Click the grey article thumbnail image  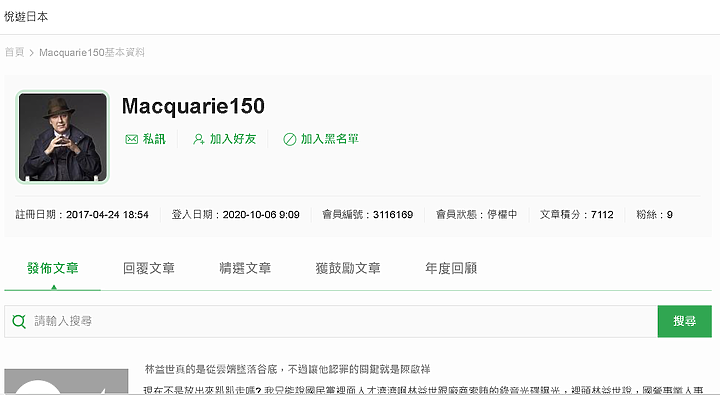point(66,381)
